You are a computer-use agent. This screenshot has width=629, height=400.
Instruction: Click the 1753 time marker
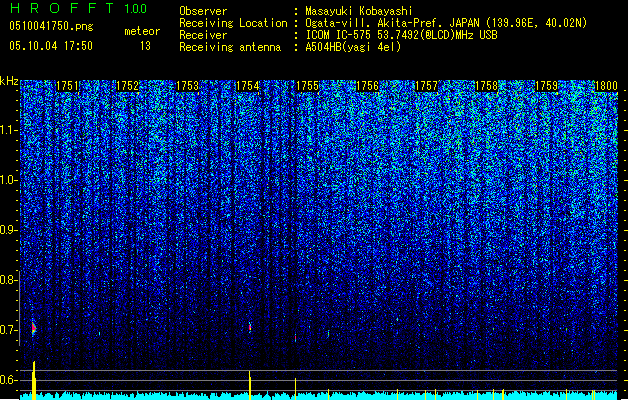[x=187, y=86]
